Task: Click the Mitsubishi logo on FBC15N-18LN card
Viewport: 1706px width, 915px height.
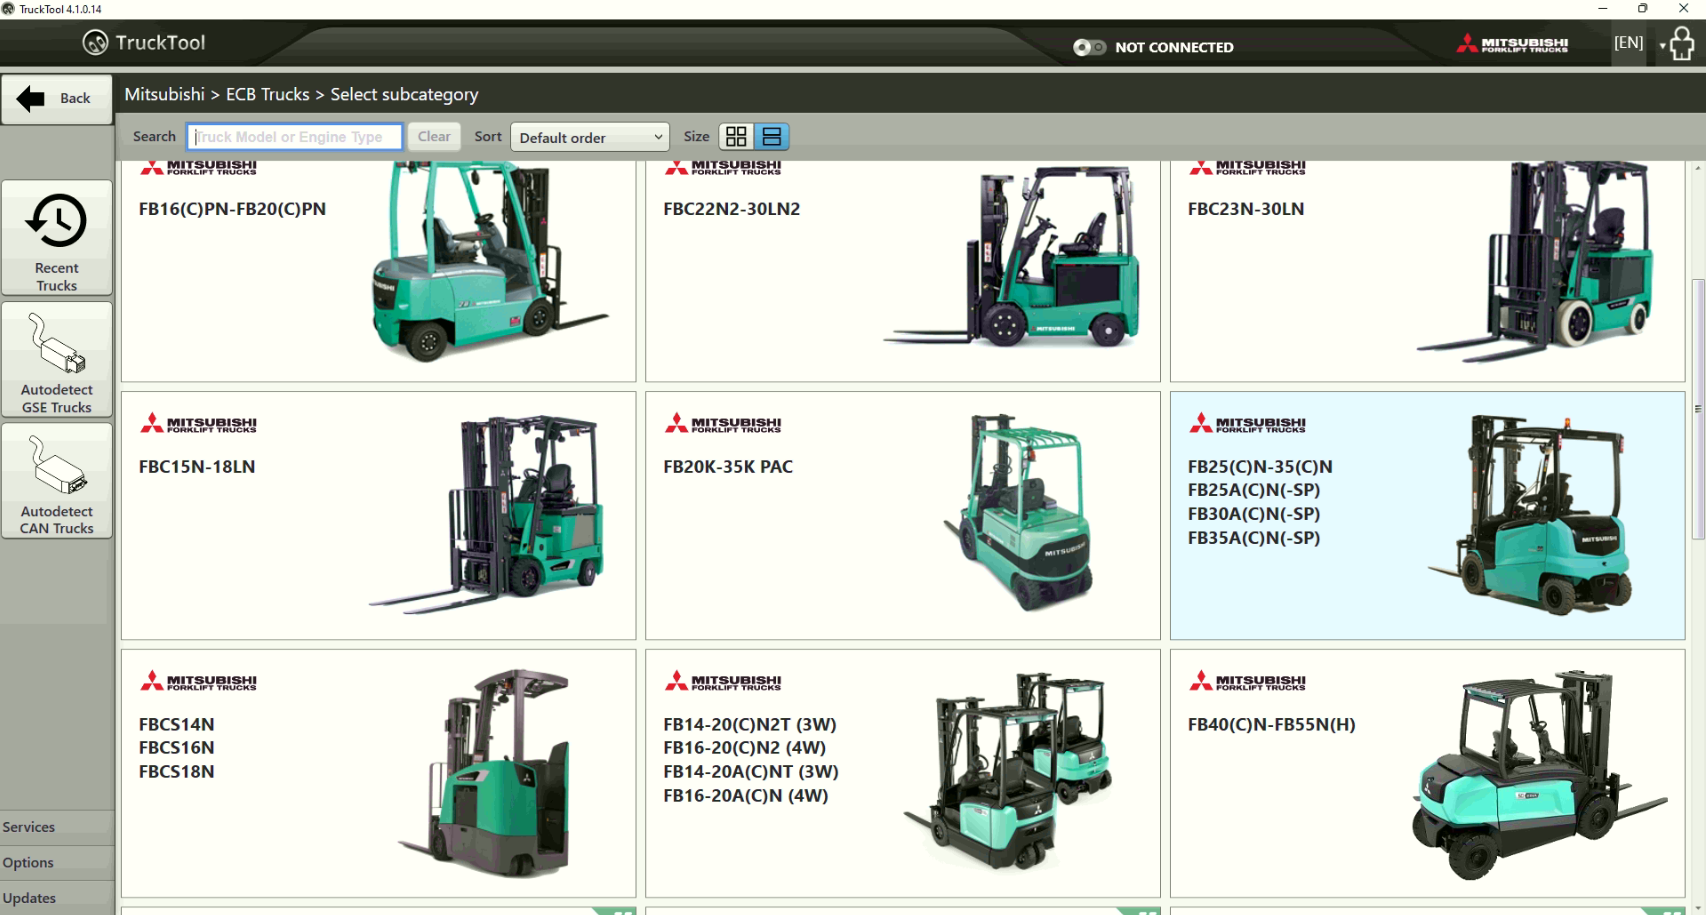Action: [x=199, y=422]
